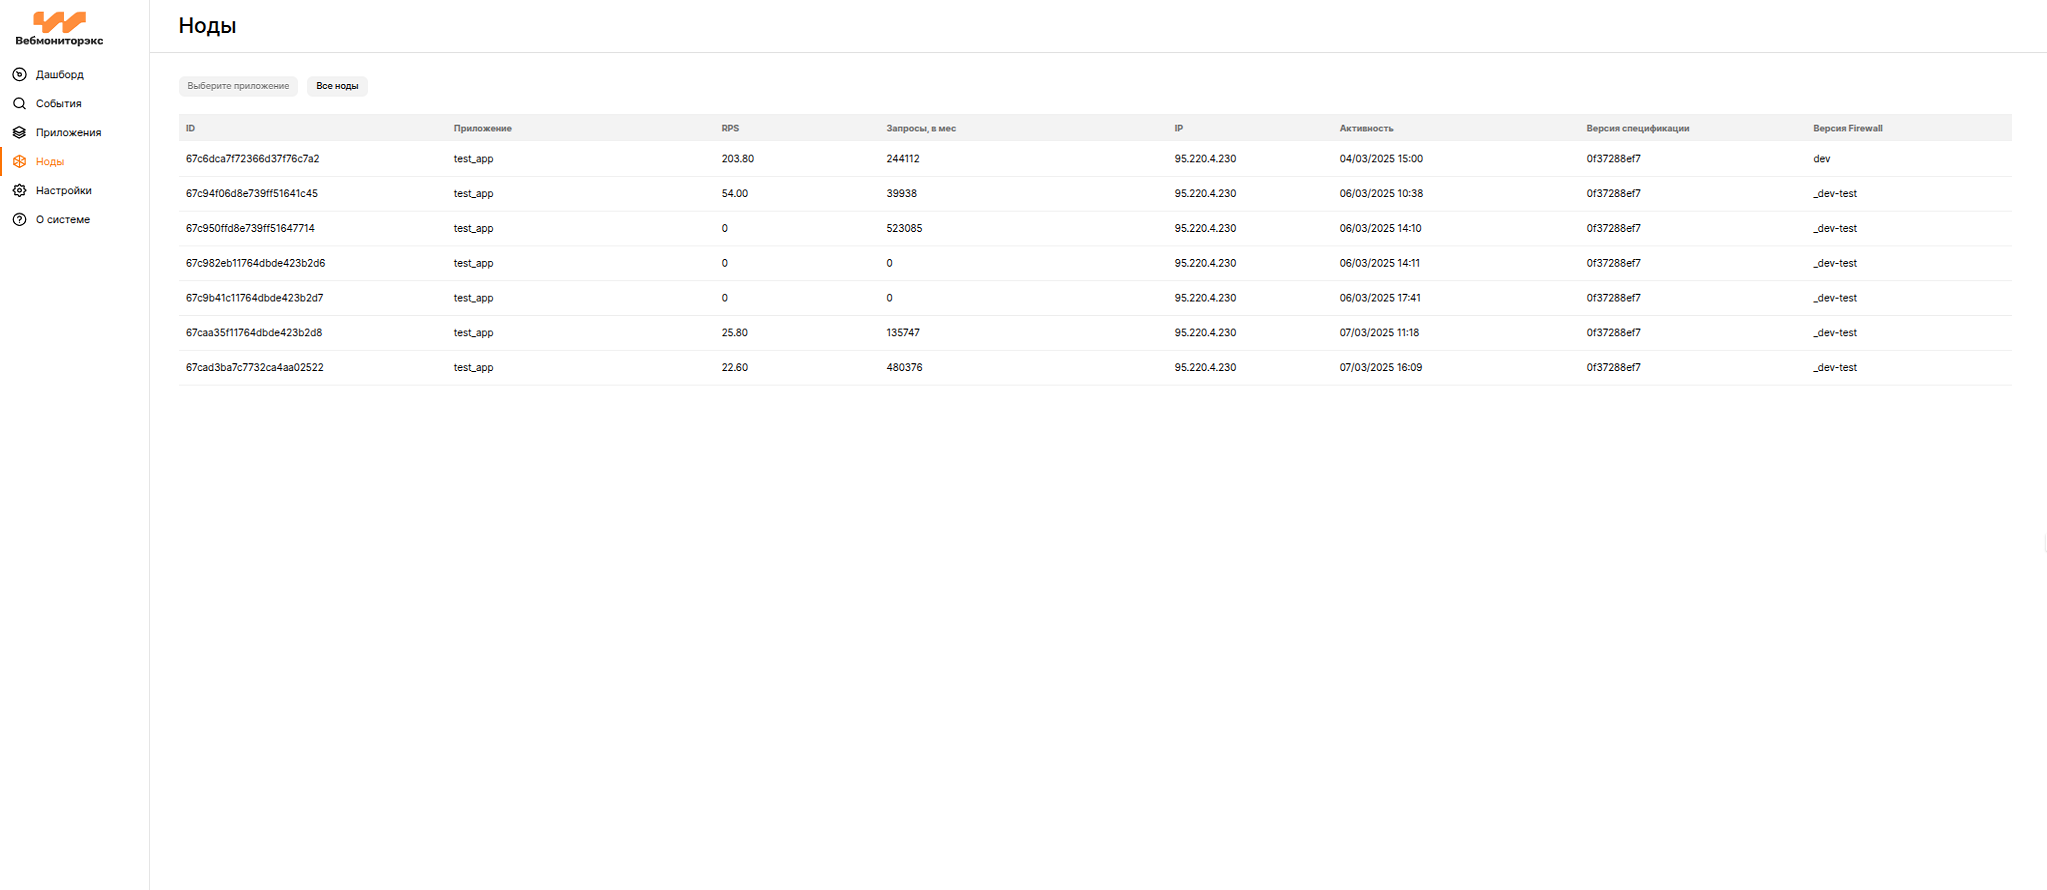Click the Запросы, в мес header

920,129
